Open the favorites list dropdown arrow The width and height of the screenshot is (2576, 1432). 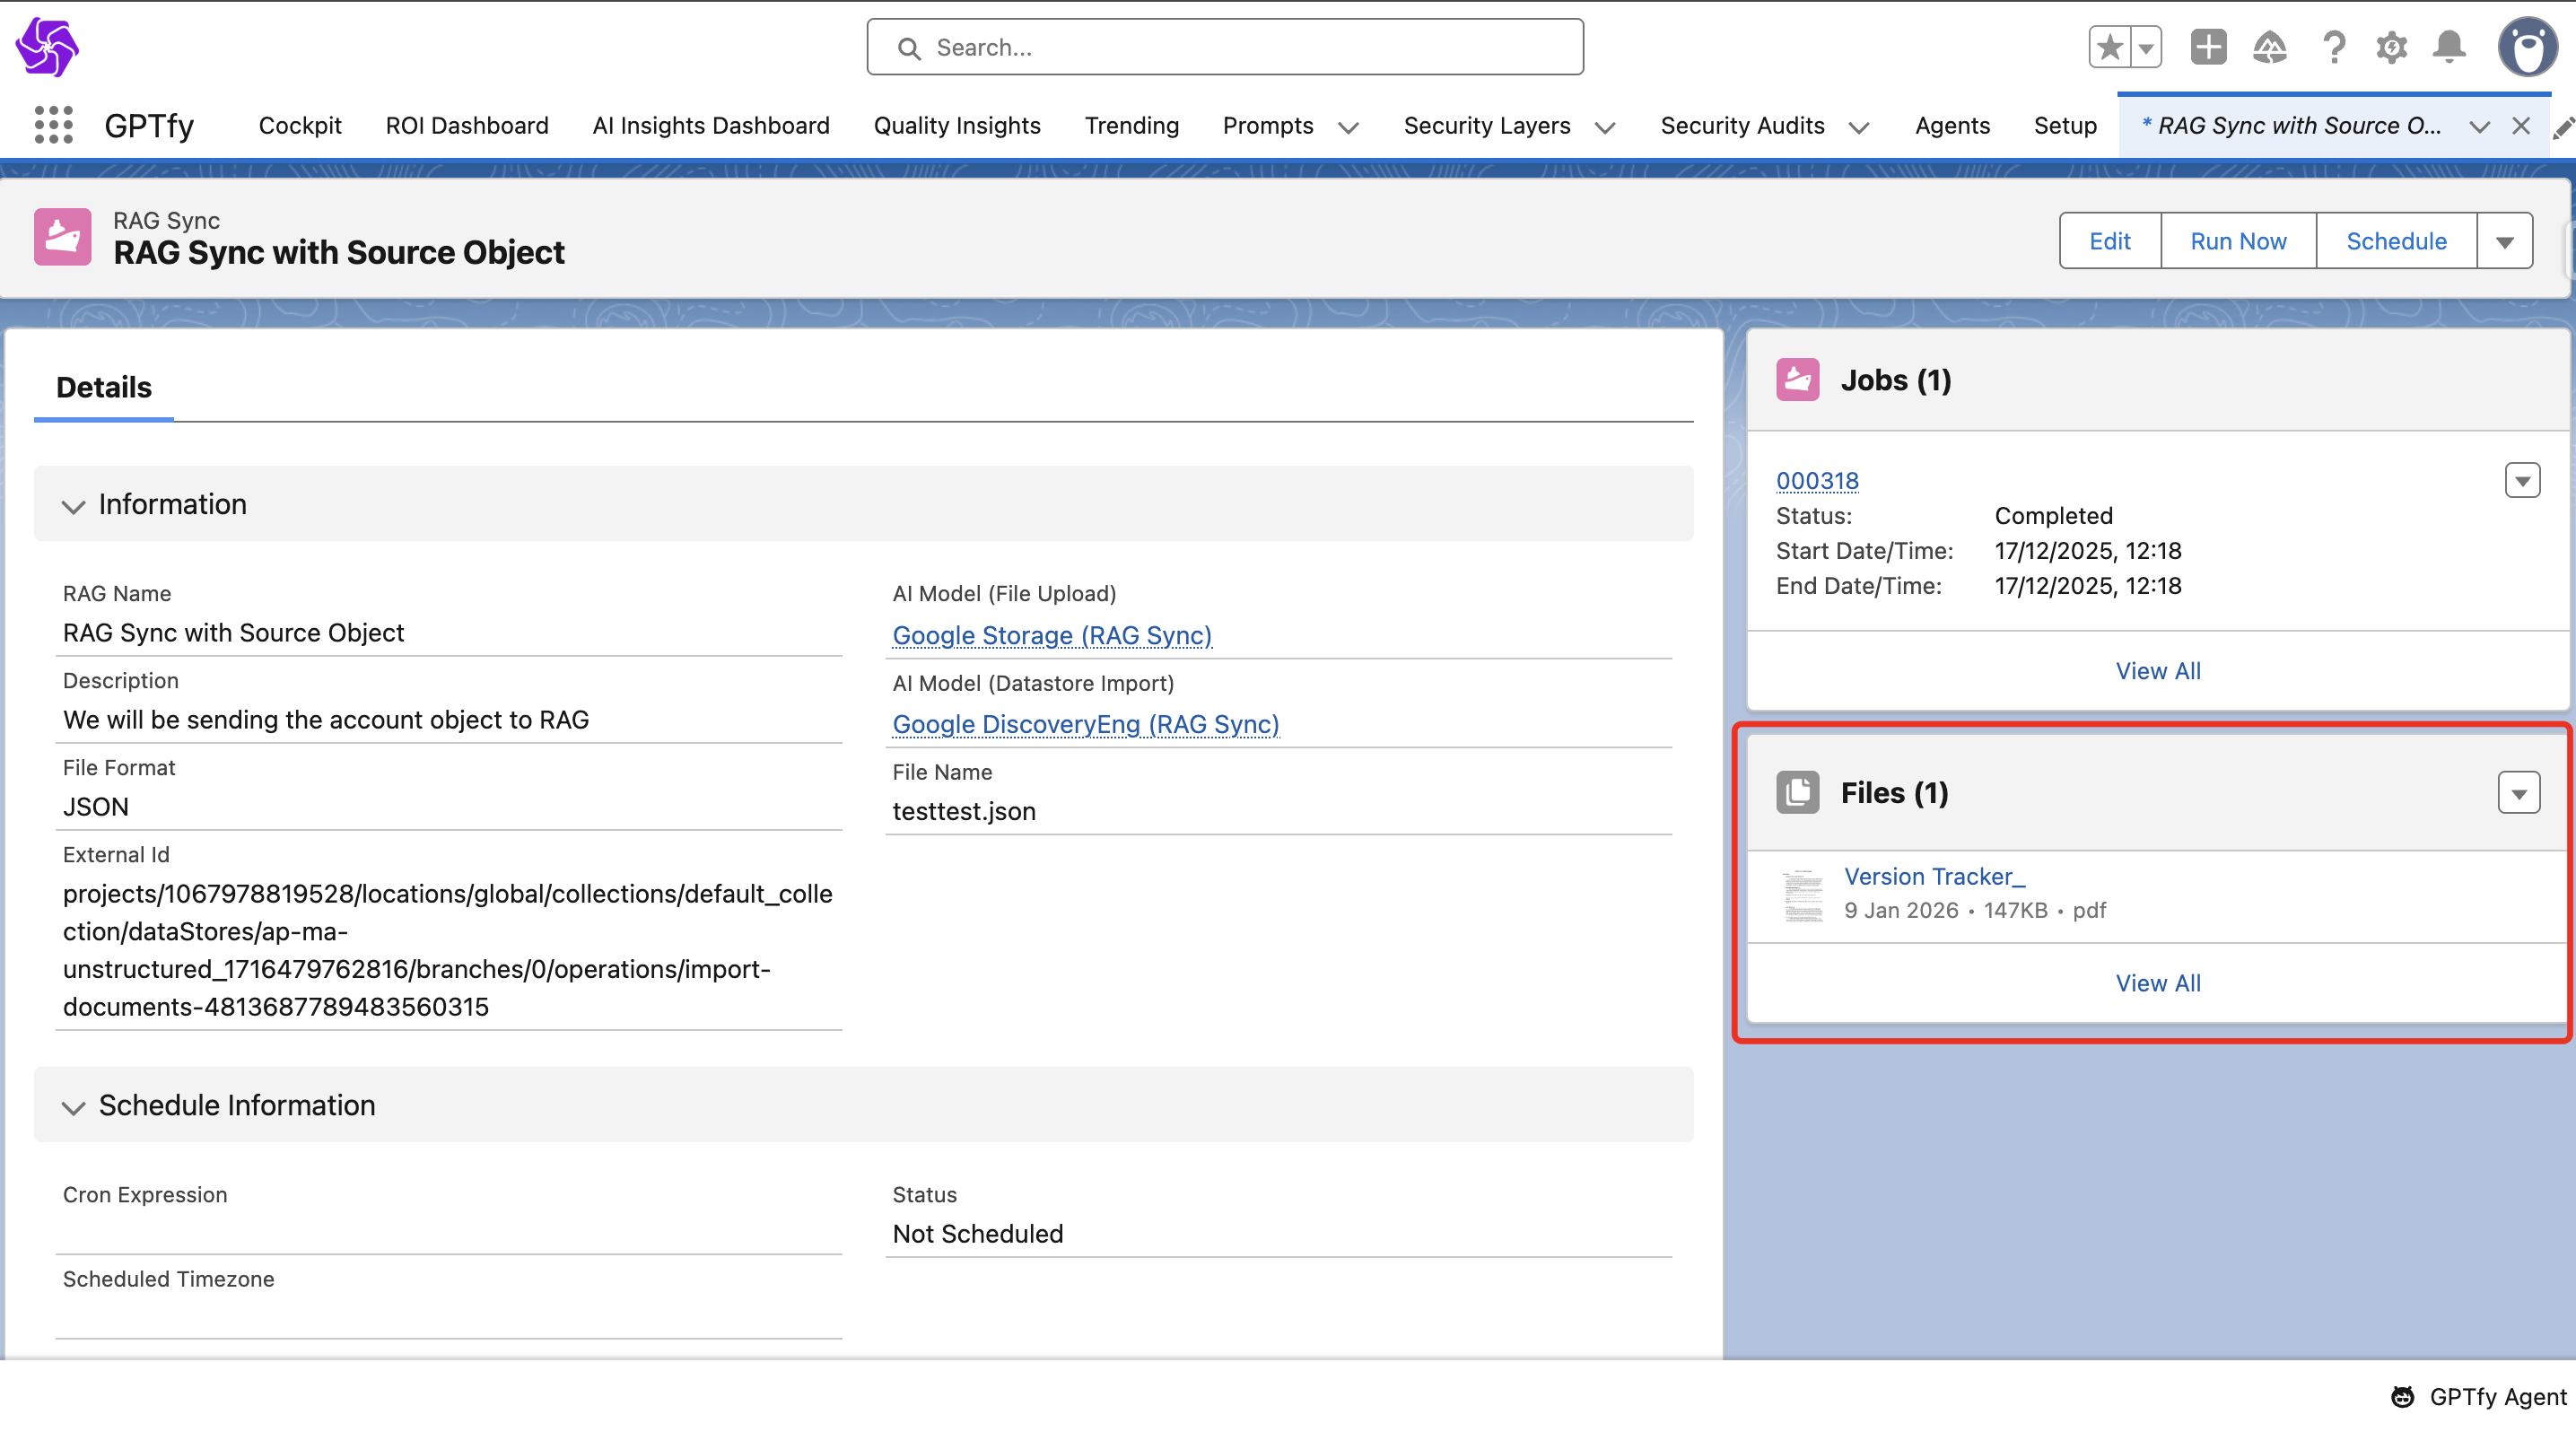coord(2146,47)
